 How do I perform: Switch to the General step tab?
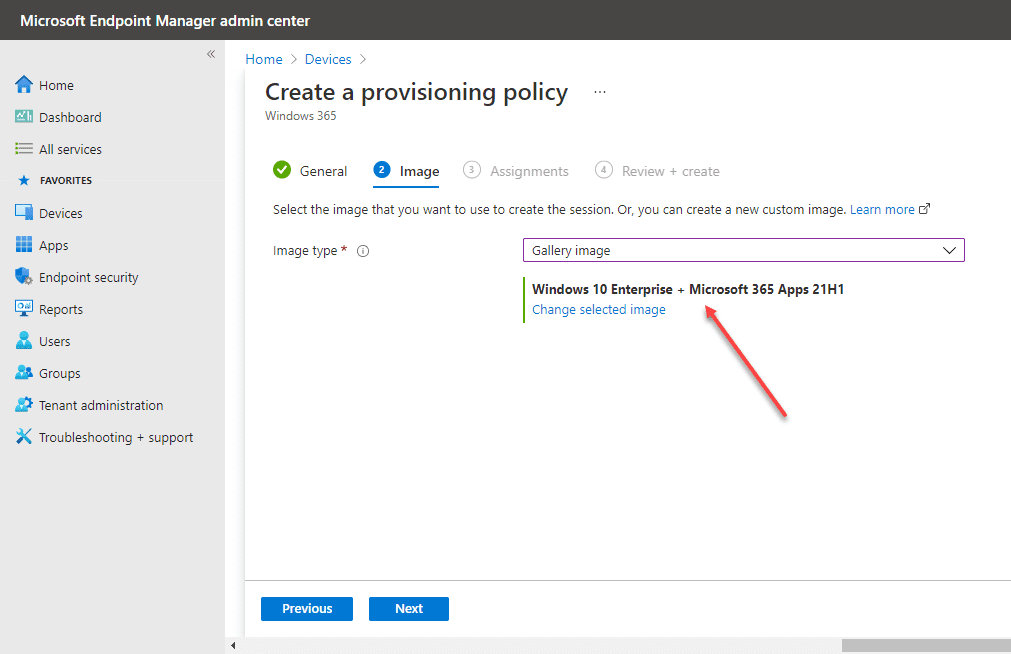click(311, 171)
